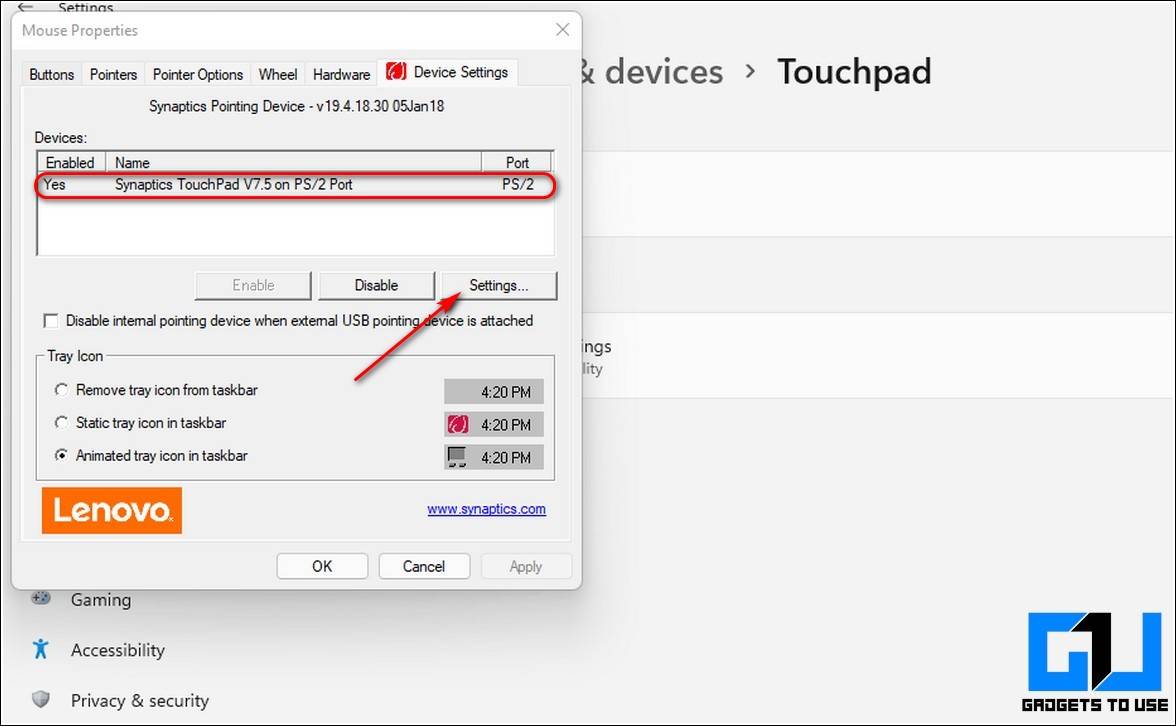
Task: Check Disable internal pointing device checkbox
Action: (x=51, y=321)
